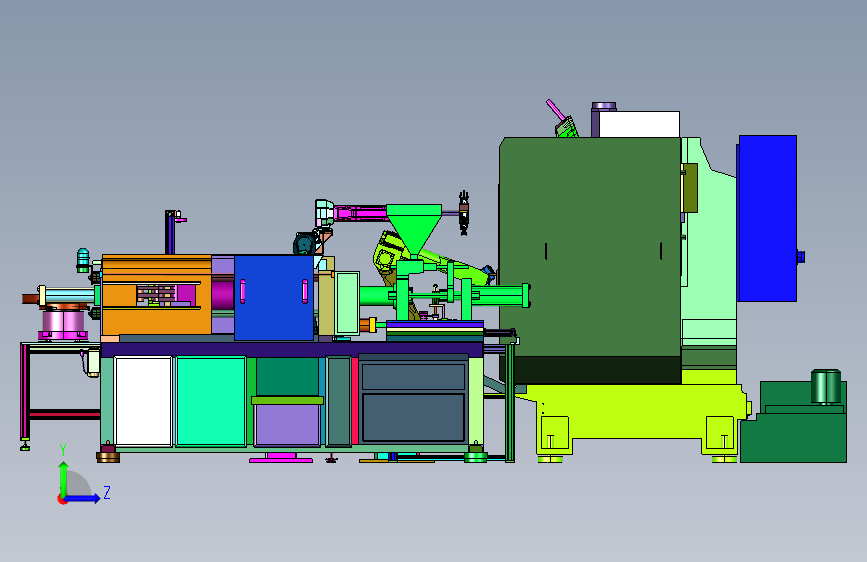Select the tall blue cabinet on far right
867x562 pixels.
pyautogui.click(x=767, y=218)
